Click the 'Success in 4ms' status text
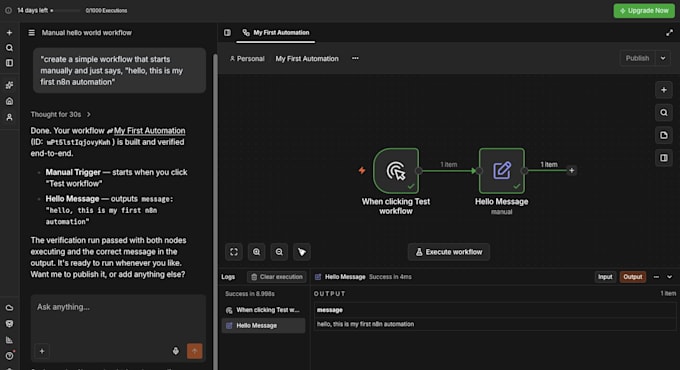The height and width of the screenshot is (370, 680). (390, 277)
